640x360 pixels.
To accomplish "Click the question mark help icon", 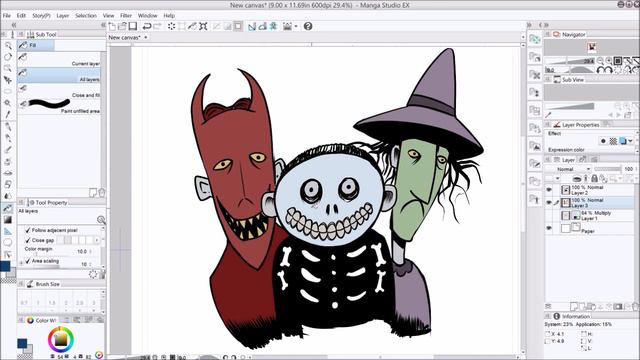I will 308,26.
